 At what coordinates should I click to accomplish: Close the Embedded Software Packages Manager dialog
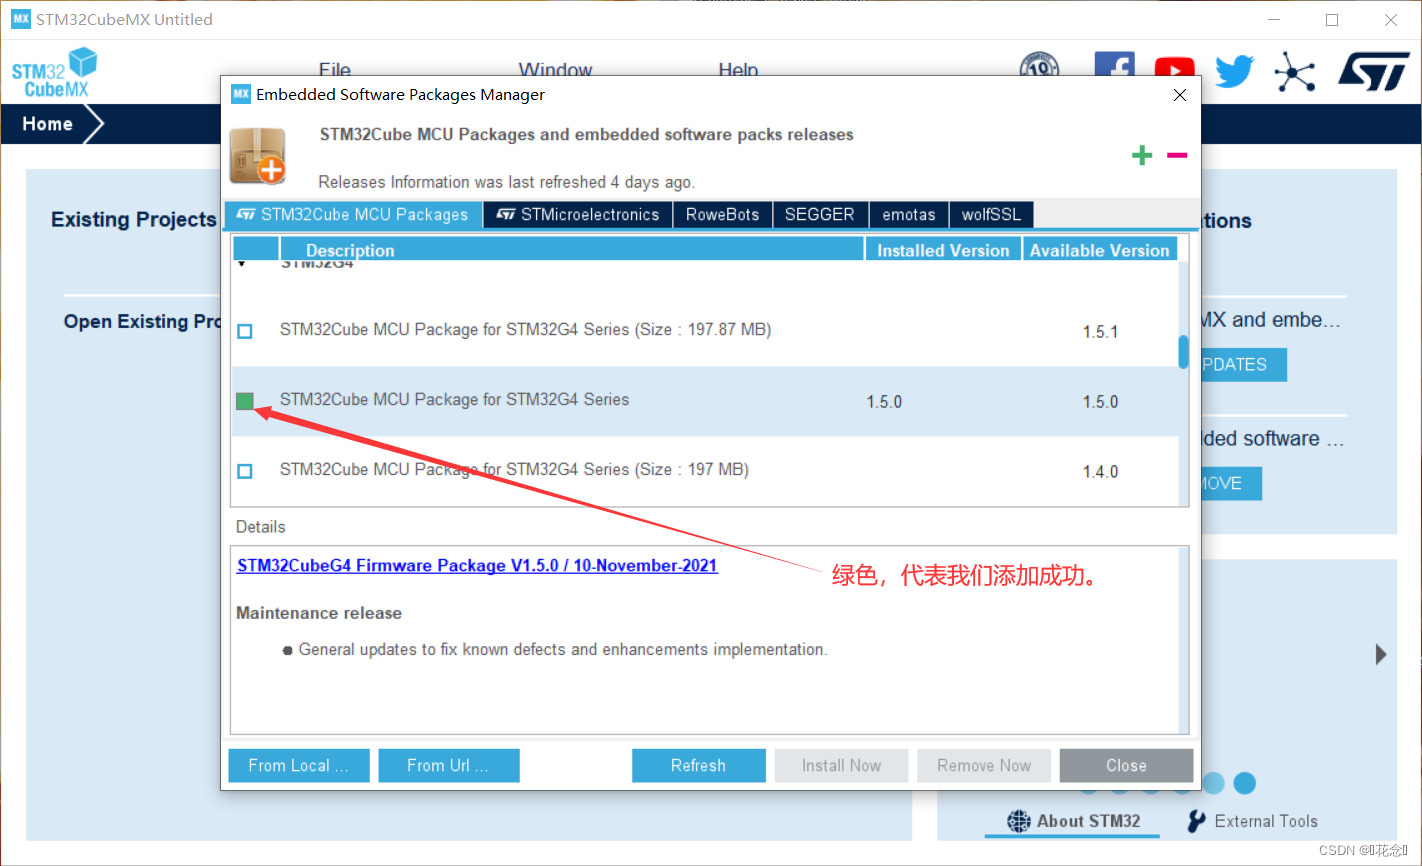pos(1180,95)
